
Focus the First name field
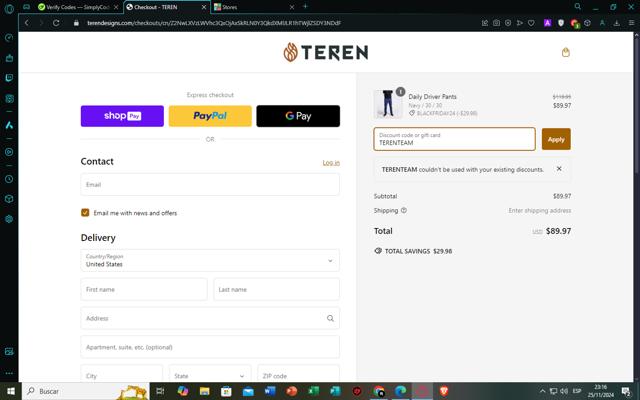144,289
